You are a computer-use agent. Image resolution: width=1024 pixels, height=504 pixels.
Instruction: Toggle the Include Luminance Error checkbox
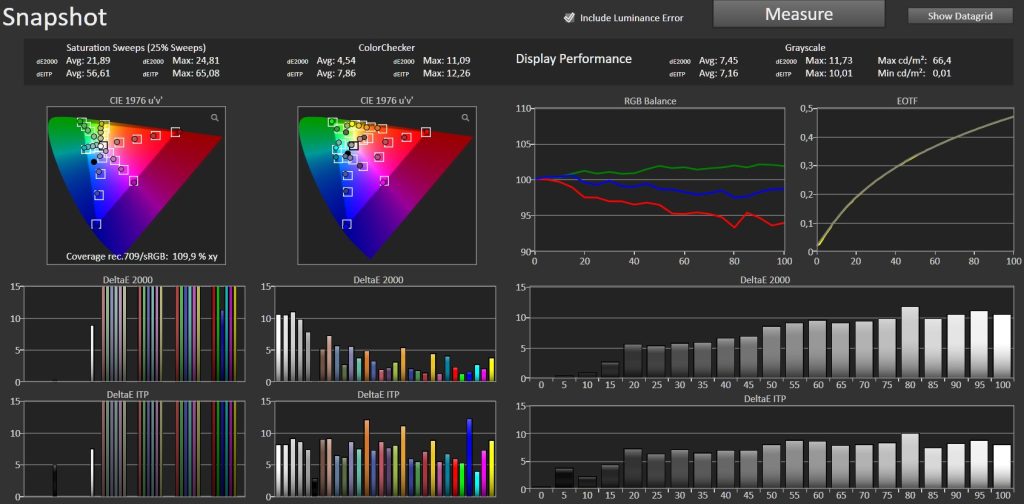point(569,18)
